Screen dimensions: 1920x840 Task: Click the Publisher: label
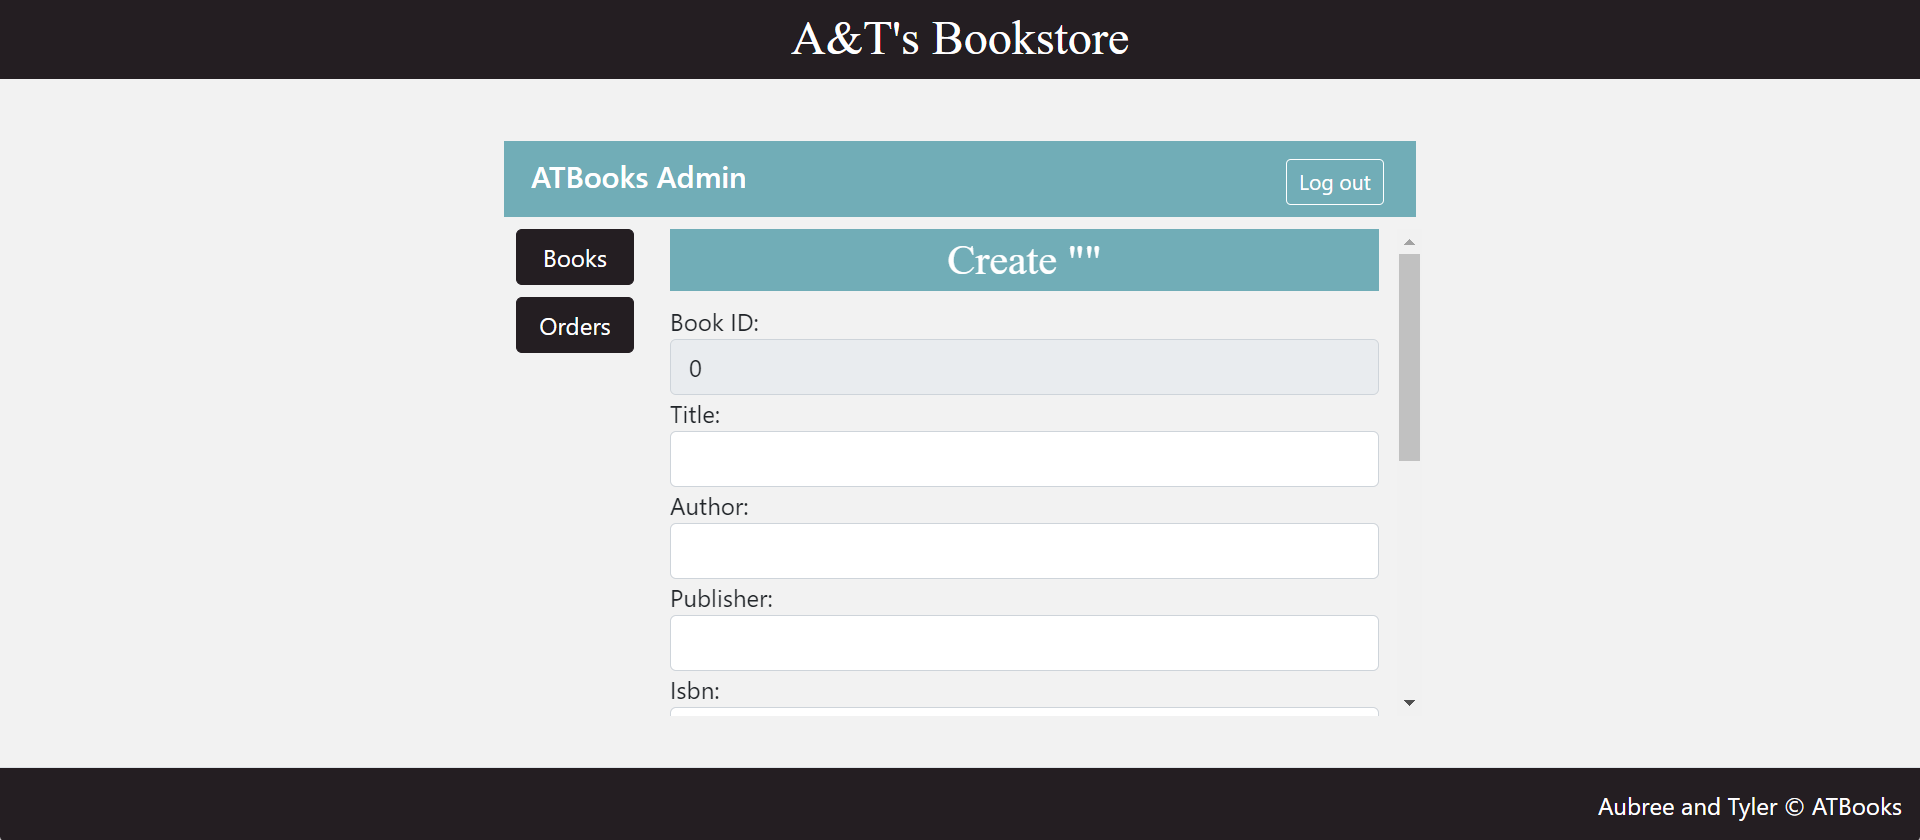point(721,599)
